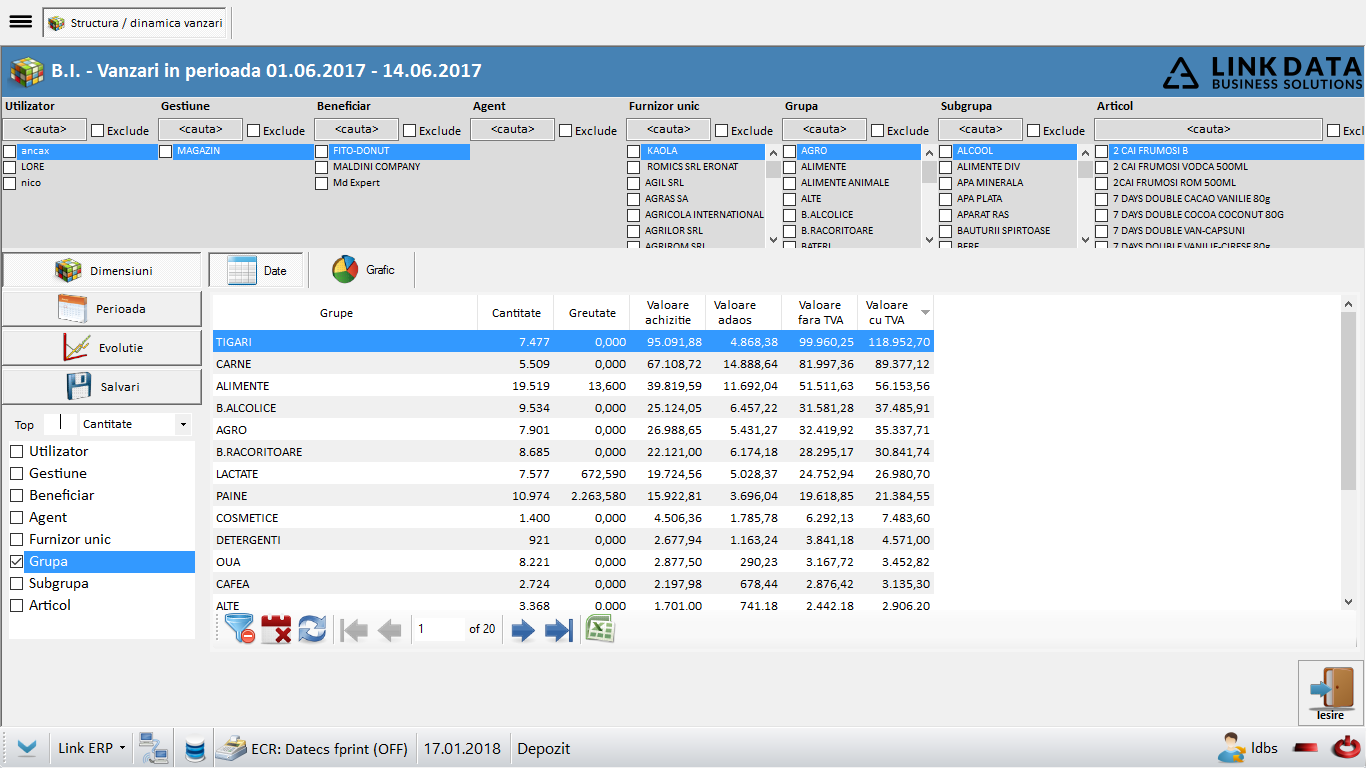This screenshot has height=768, width=1366.
Task: Open the Valoare cu TVA column sort arrow
Action: click(925, 313)
